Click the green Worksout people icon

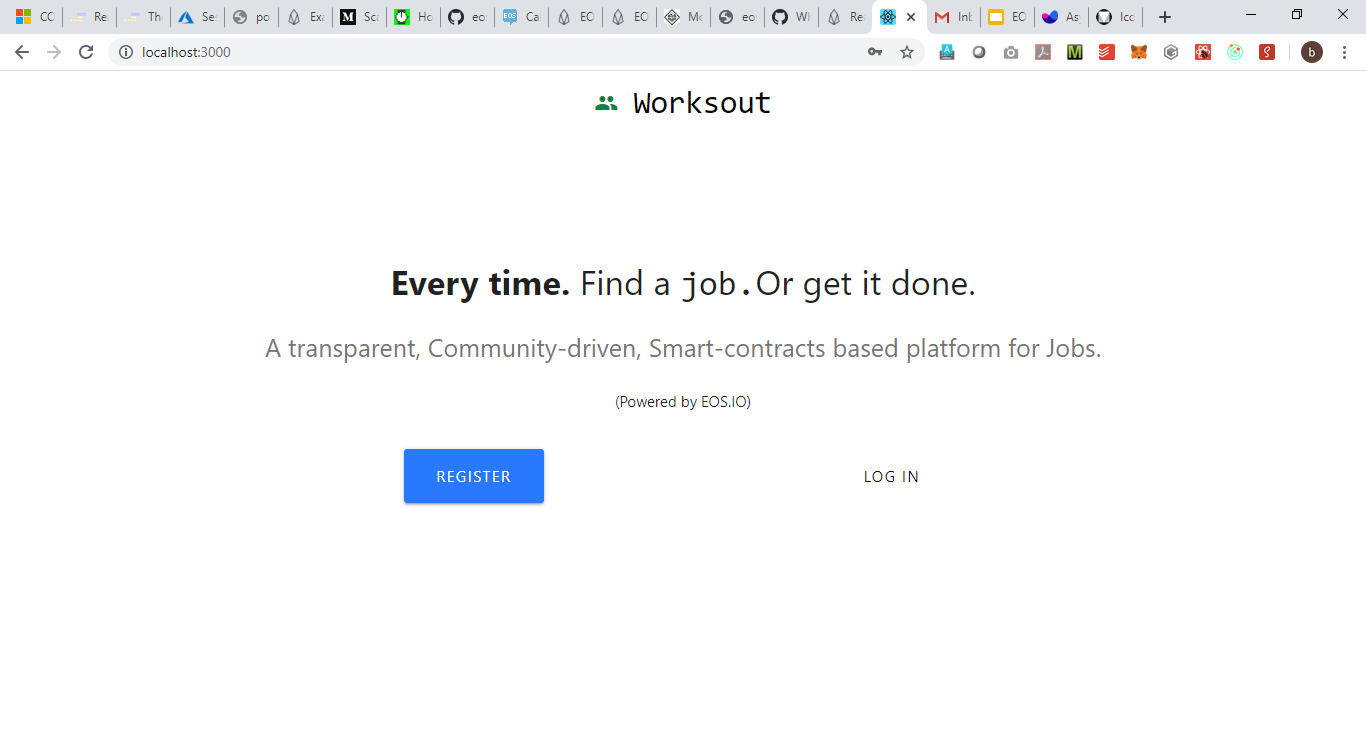click(x=606, y=103)
